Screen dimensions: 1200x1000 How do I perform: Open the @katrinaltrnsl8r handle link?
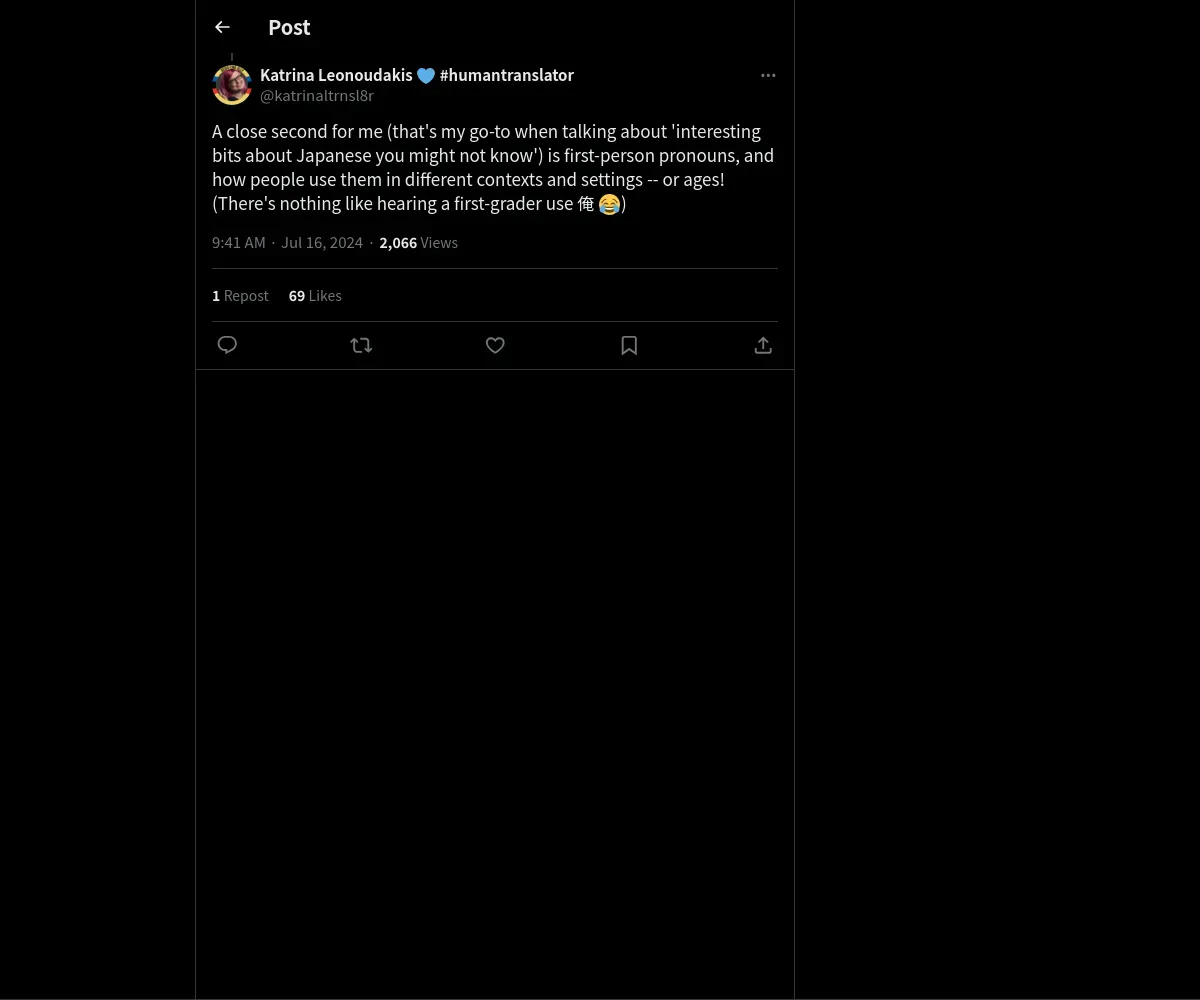317,96
